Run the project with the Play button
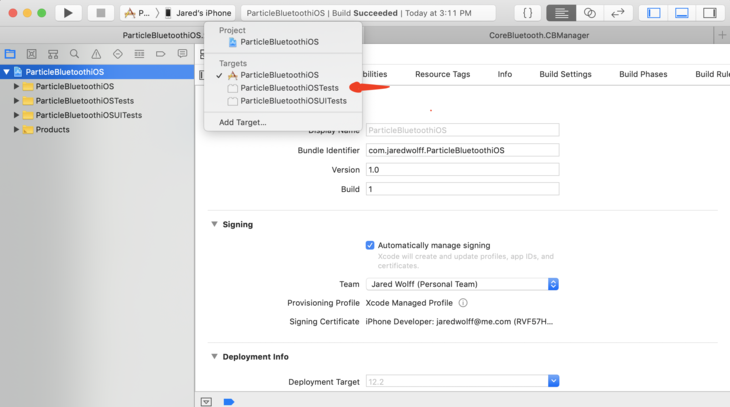Viewport: 730px width, 407px height. [x=68, y=13]
